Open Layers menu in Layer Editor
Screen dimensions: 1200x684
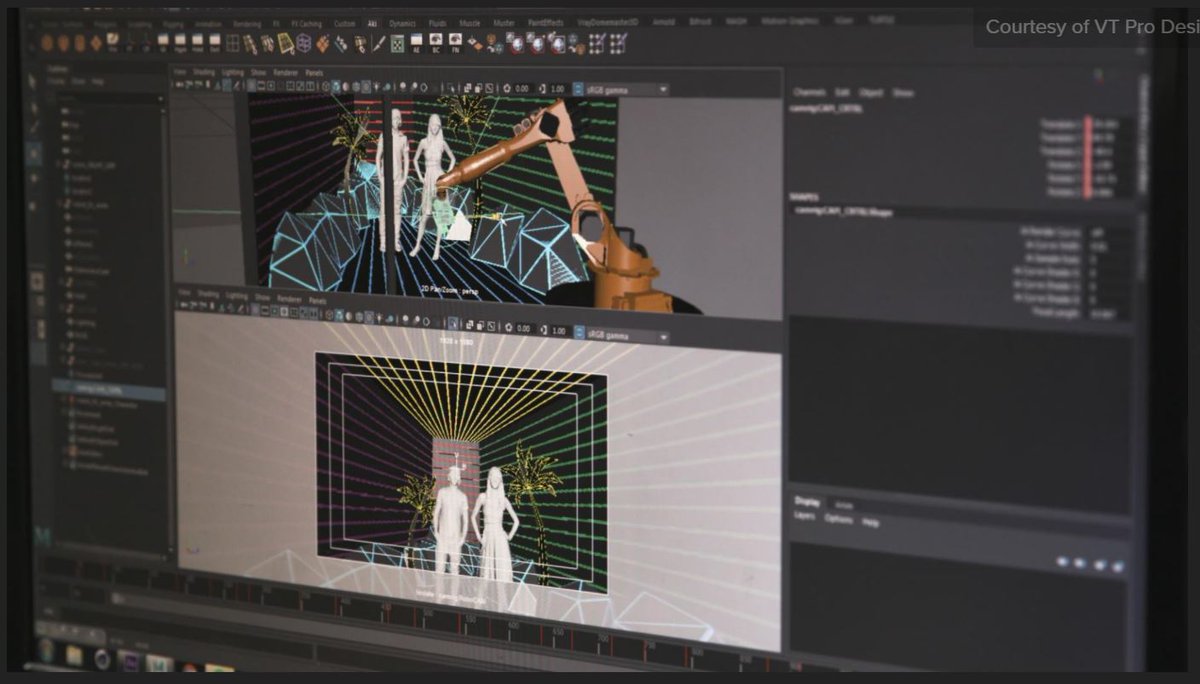804,517
